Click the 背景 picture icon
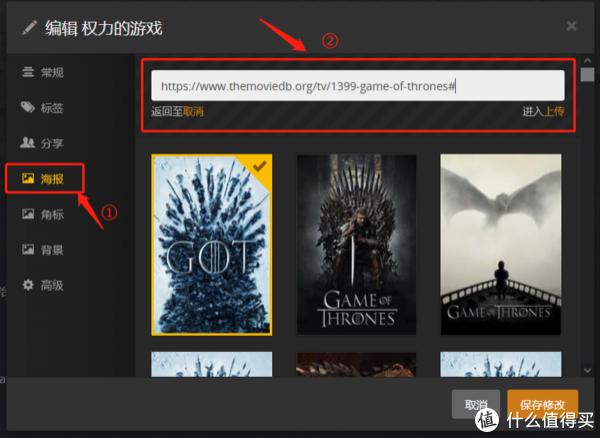600x438 pixels. pos(28,249)
